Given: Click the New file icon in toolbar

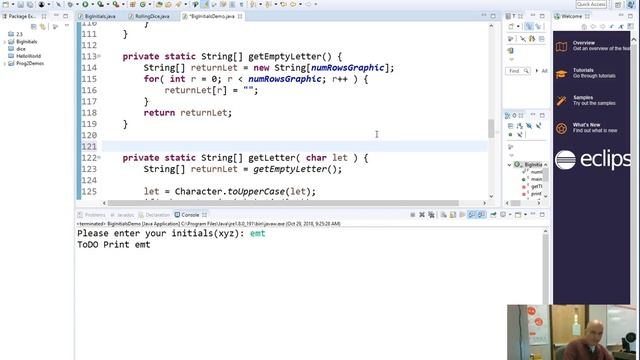Looking at the screenshot, I should pos(6,4).
